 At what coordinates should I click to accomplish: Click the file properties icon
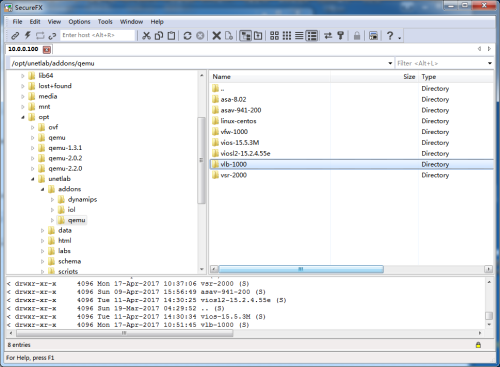click(x=229, y=35)
